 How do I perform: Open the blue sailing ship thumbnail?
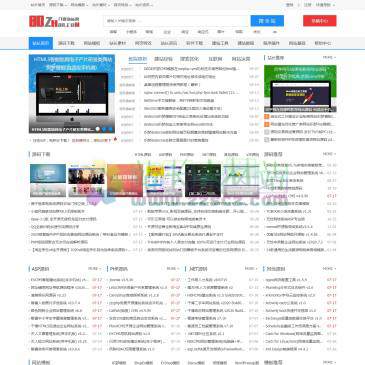pos(48,180)
